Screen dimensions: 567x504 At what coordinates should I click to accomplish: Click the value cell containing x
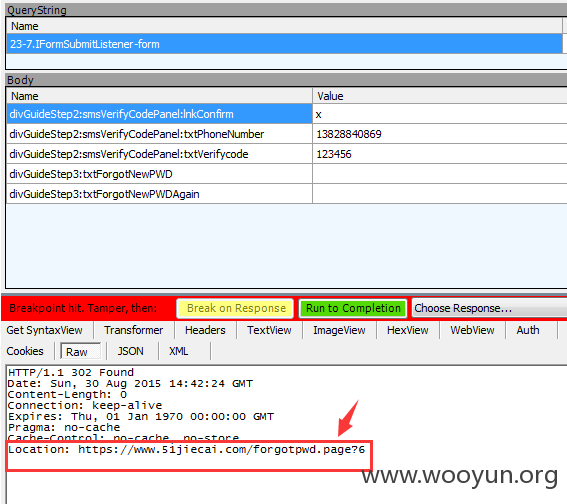point(440,114)
